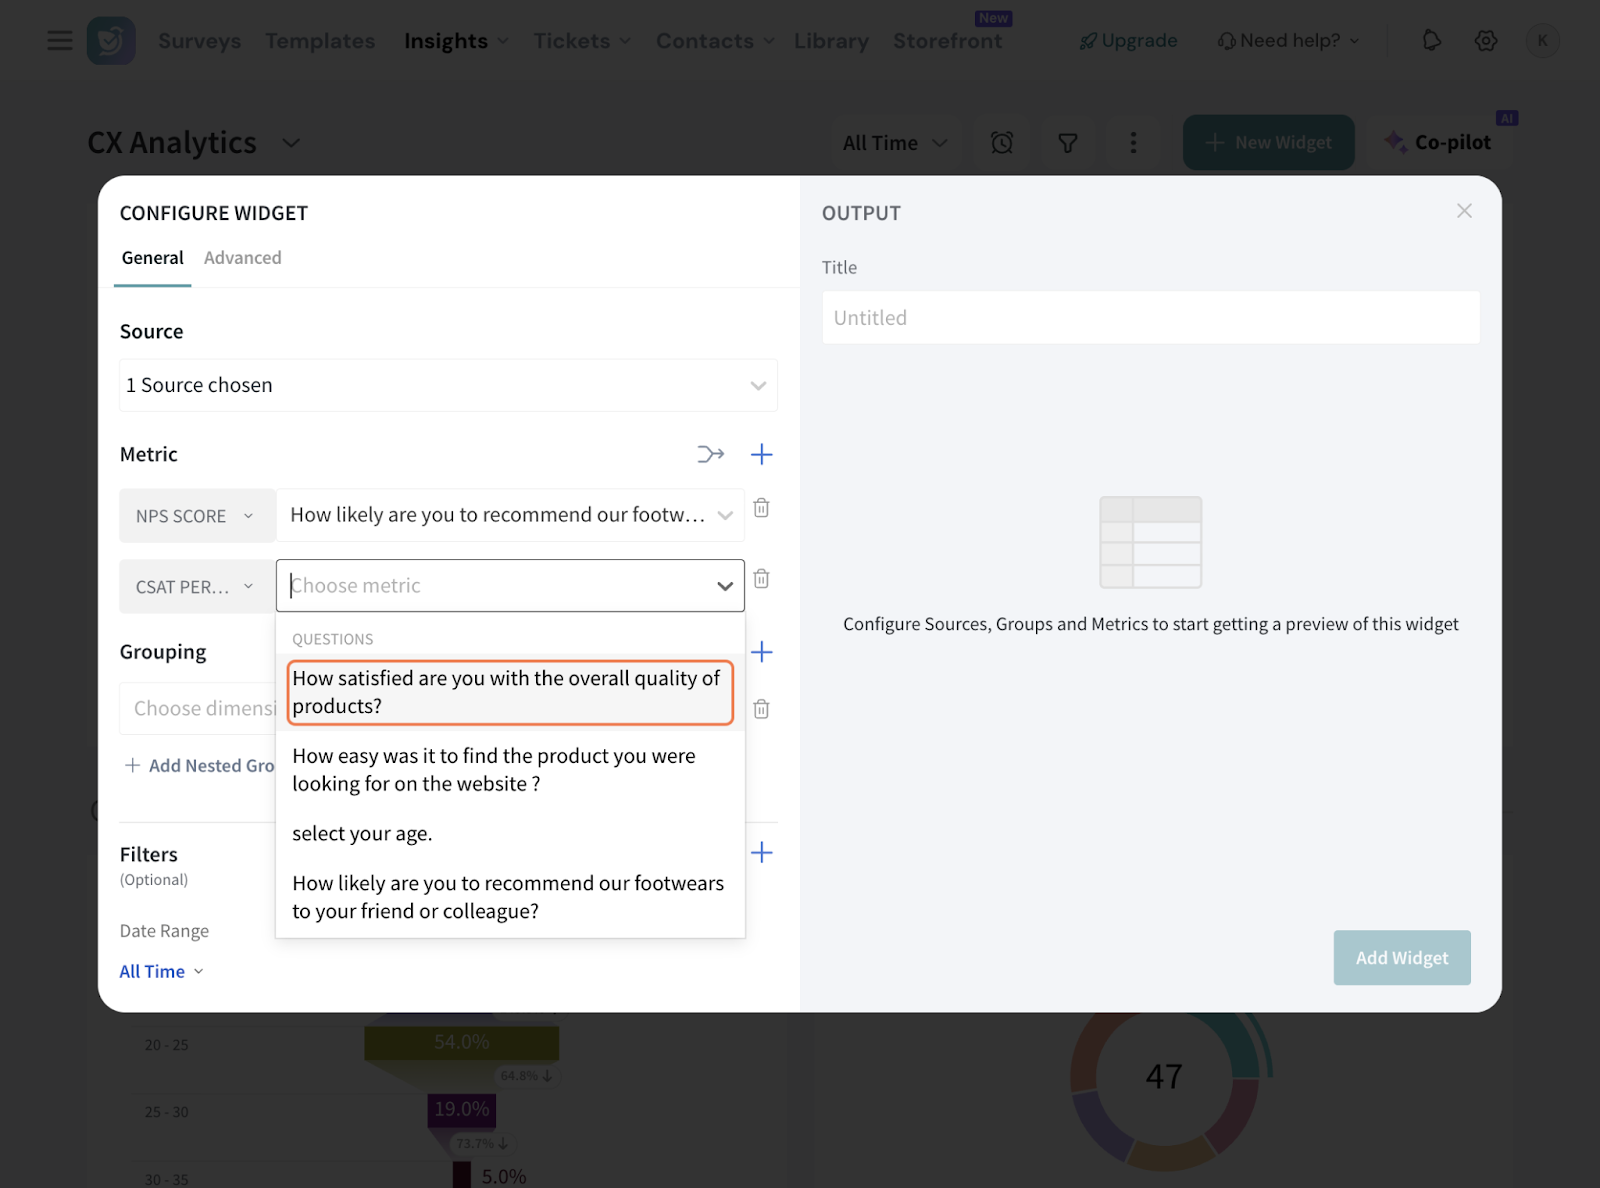
Task: Click the add metric plus icon
Action: point(761,455)
